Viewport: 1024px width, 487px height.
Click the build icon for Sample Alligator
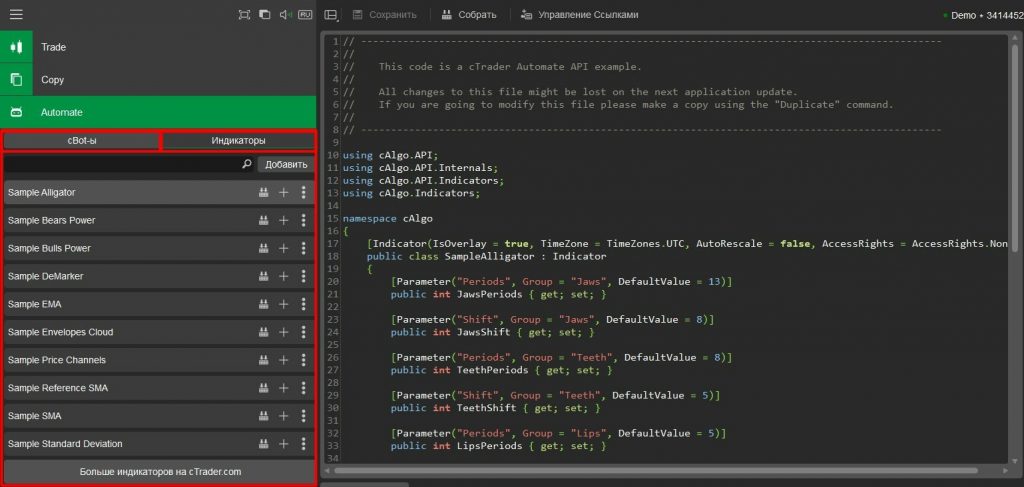click(x=264, y=192)
